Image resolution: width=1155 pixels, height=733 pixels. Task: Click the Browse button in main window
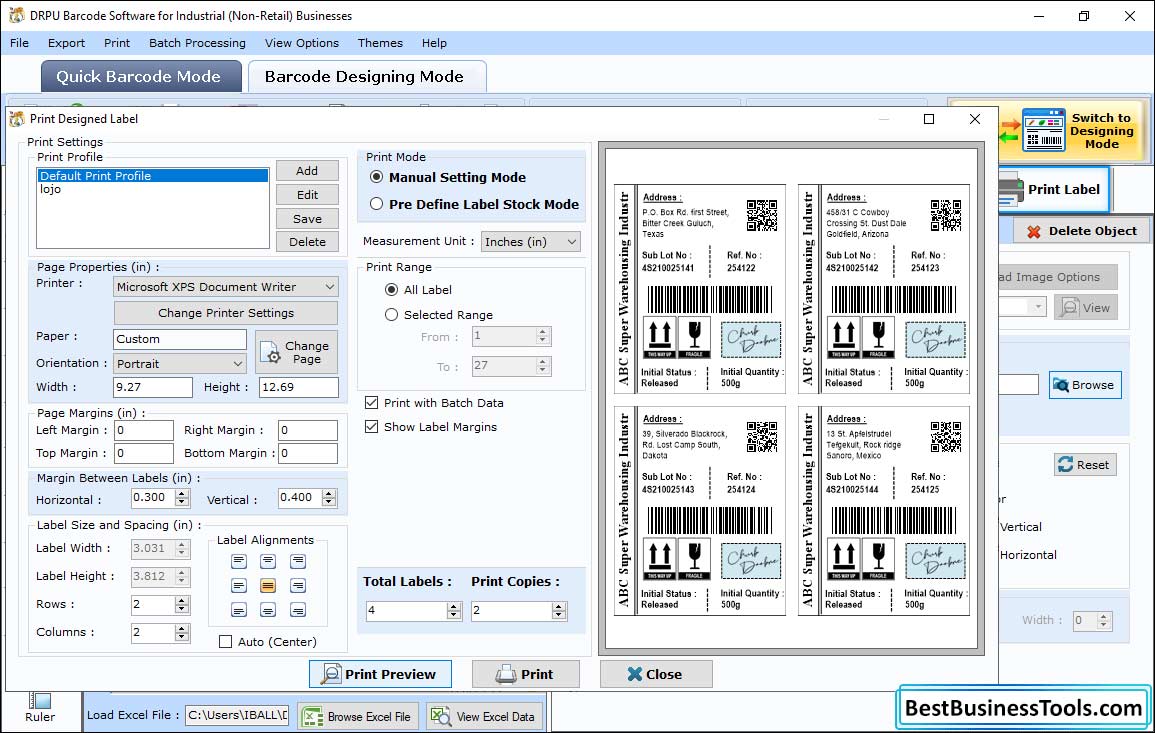click(1085, 385)
